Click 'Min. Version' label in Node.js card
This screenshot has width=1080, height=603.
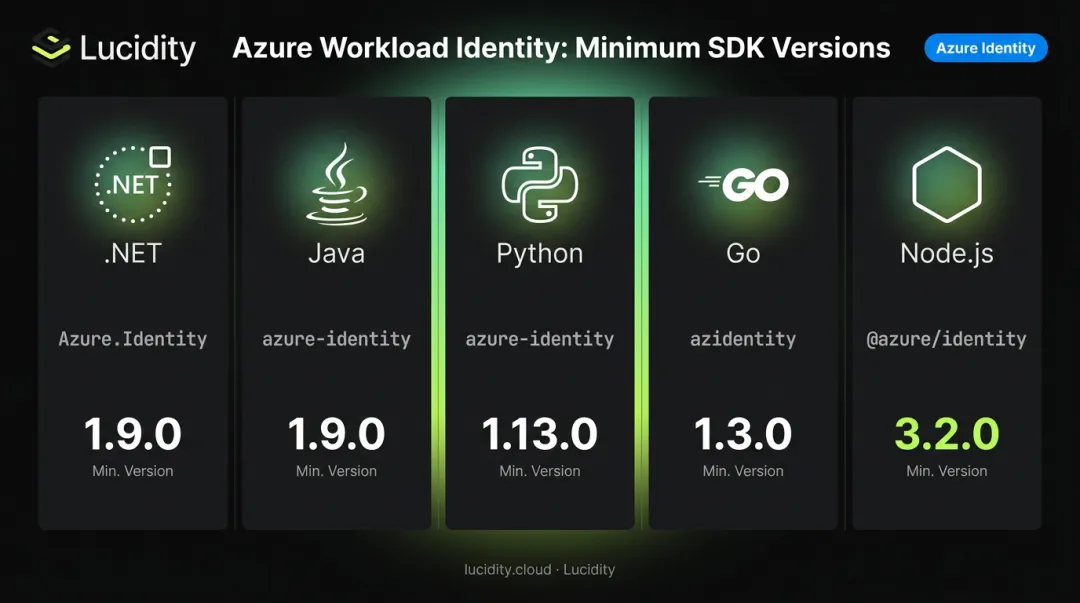click(947, 471)
